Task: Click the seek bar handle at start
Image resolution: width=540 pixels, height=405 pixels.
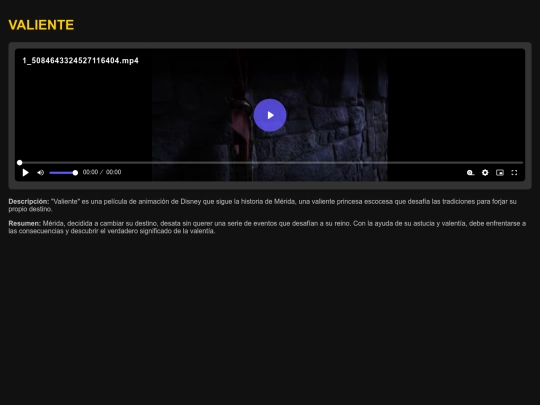Action: tap(20, 163)
